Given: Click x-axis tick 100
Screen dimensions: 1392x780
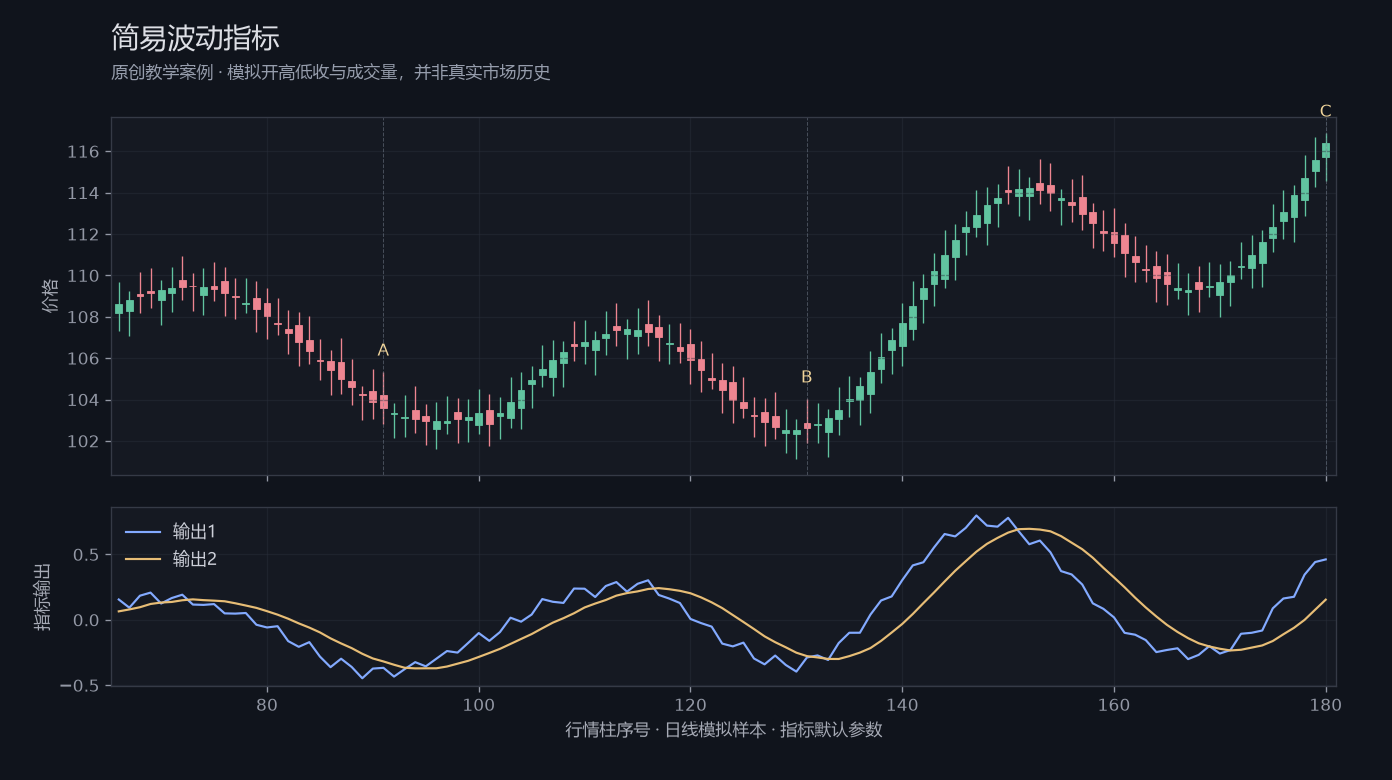Looking at the screenshot, I should click(479, 704).
